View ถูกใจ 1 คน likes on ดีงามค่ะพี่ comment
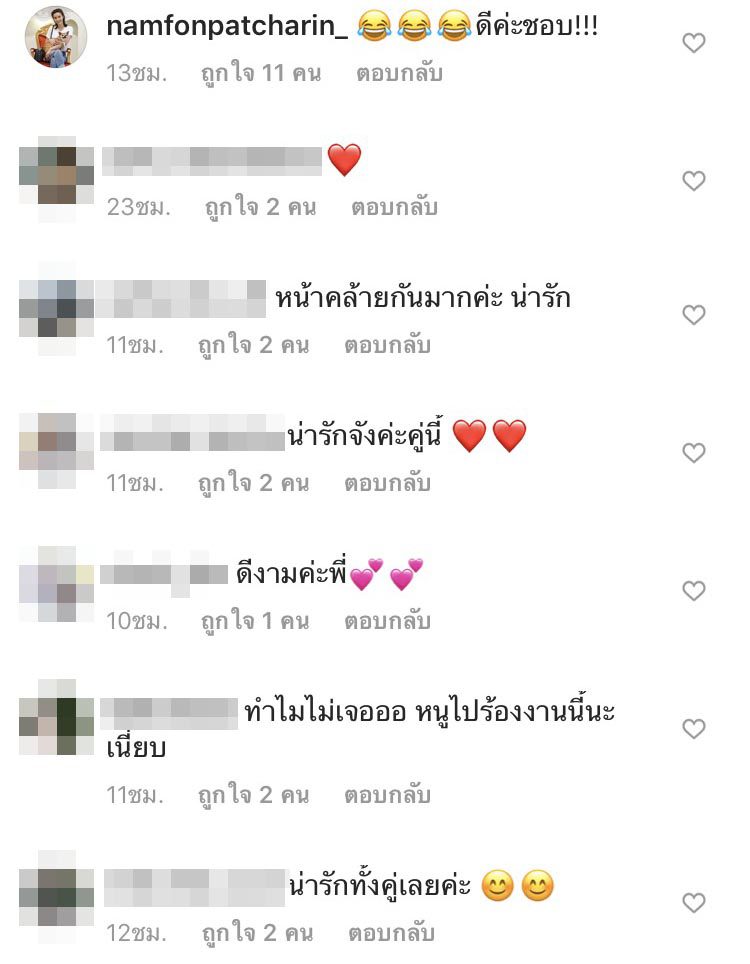The image size is (750, 964). pos(255,622)
